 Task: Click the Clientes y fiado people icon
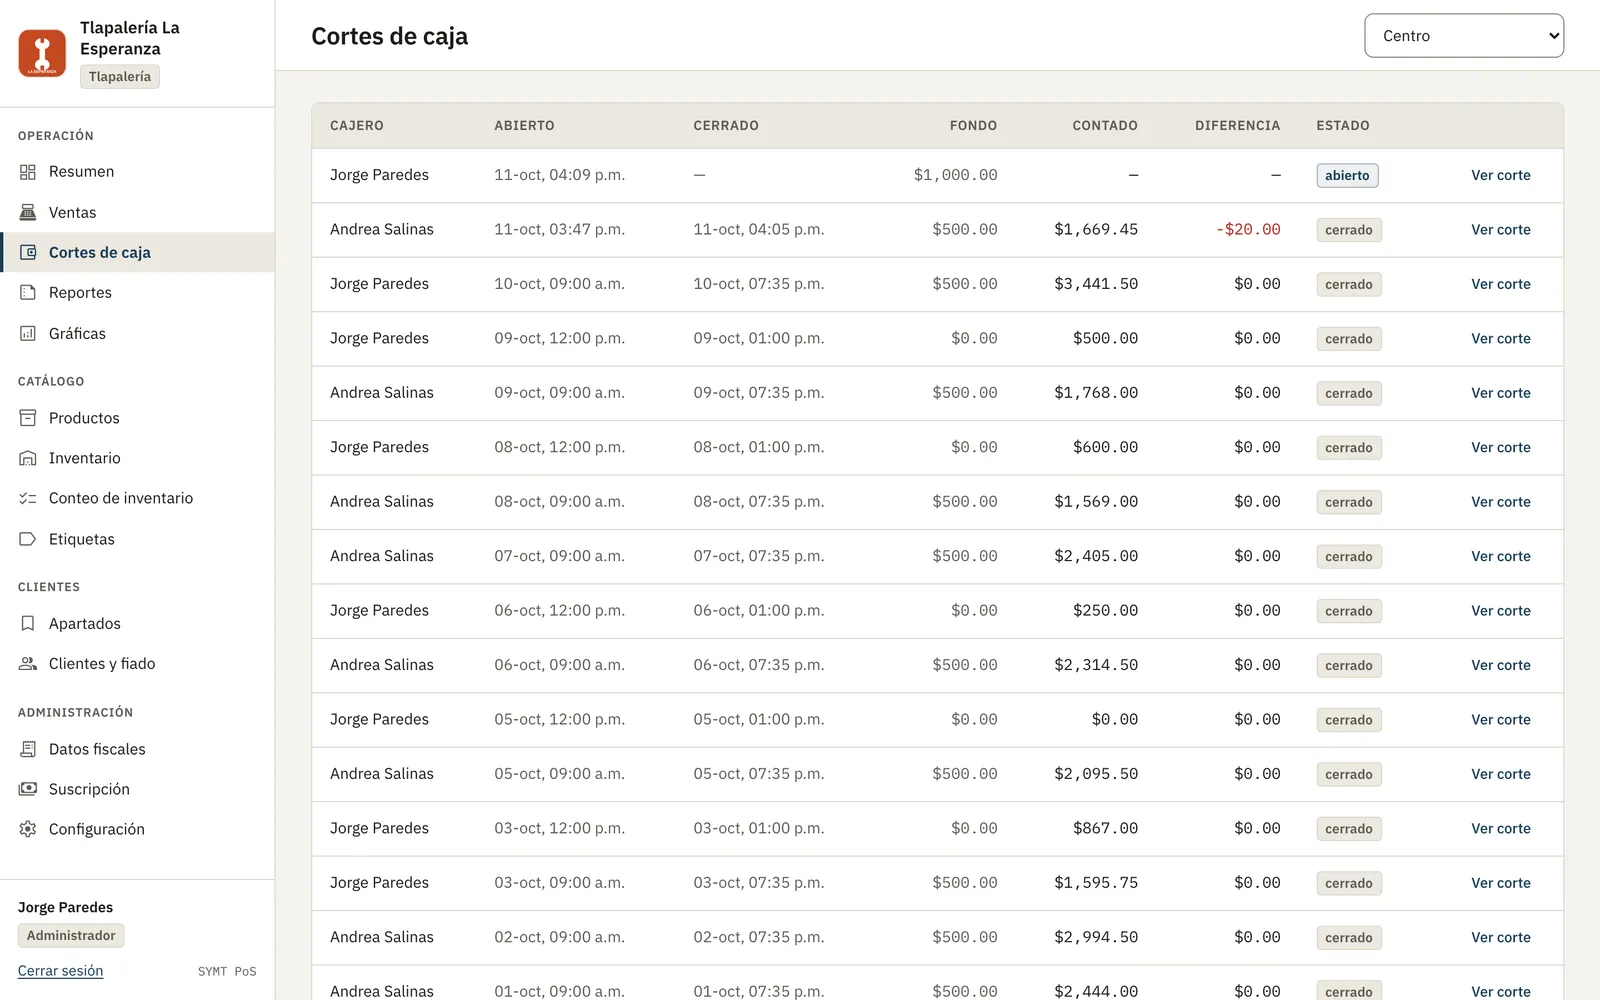28,663
